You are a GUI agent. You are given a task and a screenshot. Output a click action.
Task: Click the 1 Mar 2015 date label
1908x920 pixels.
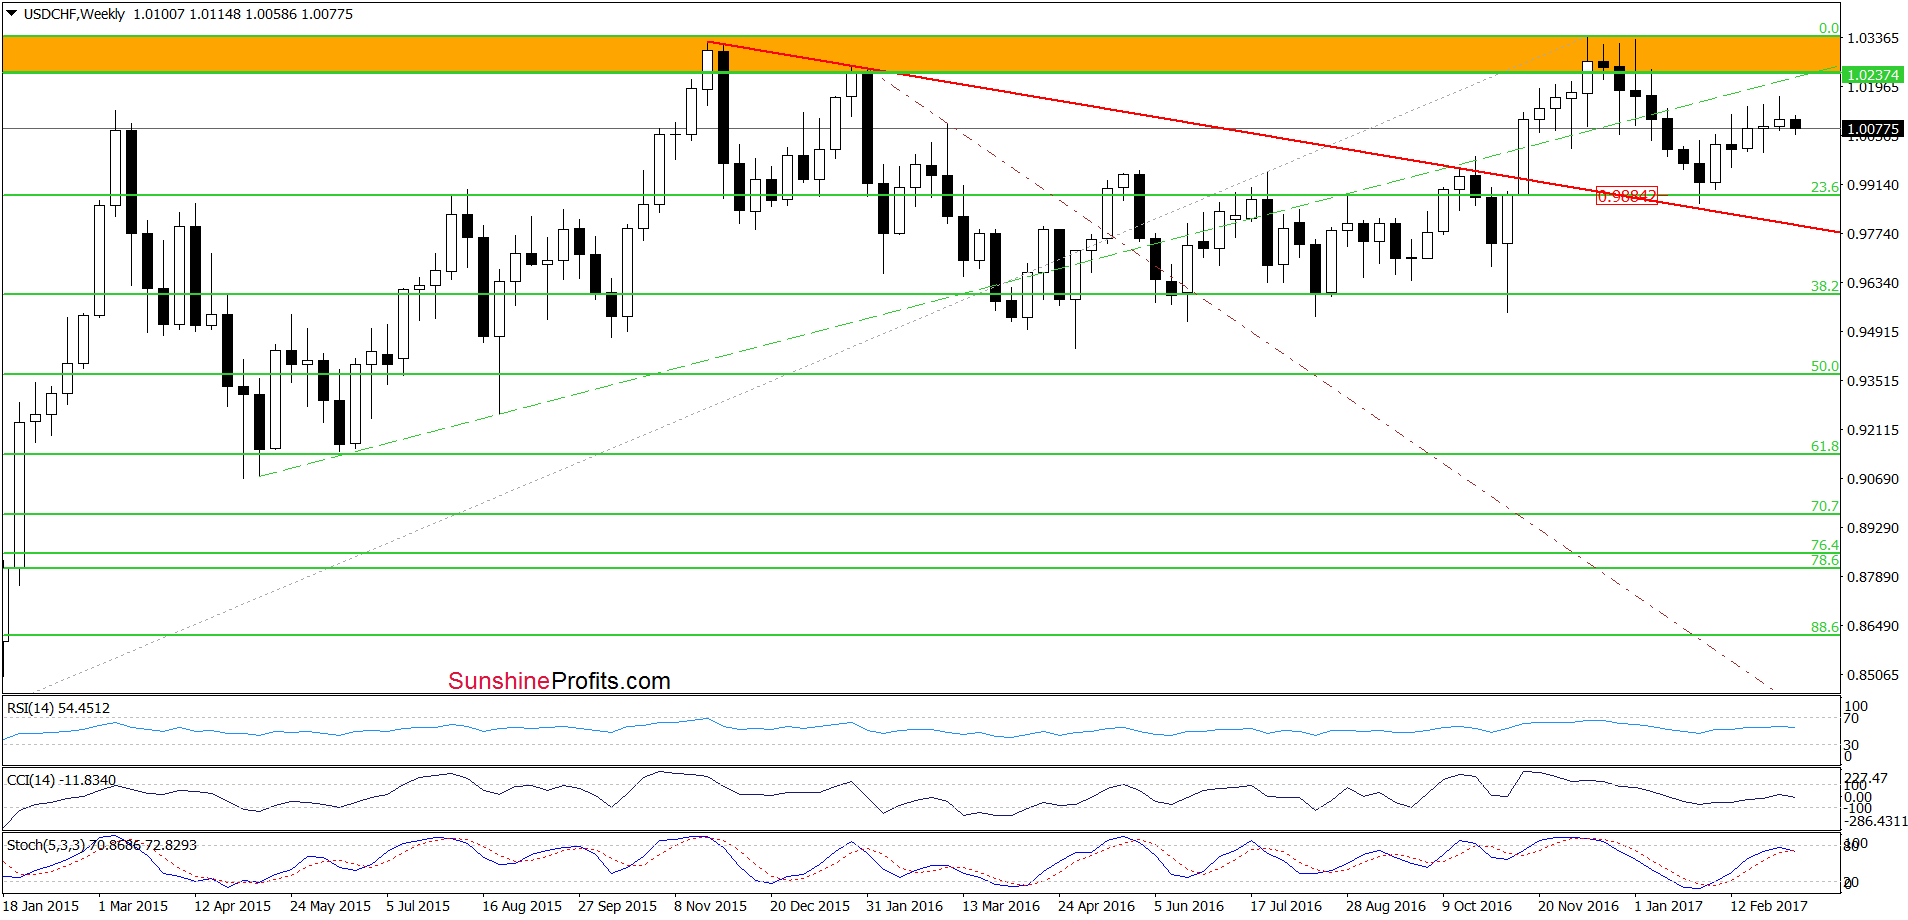(x=133, y=906)
